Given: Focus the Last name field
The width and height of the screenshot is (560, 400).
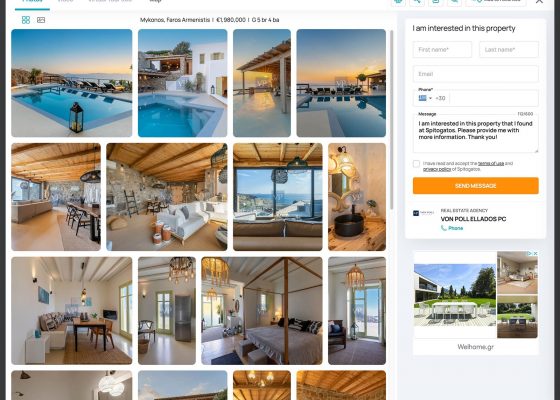Looking at the screenshot, I should coord(509,50).
